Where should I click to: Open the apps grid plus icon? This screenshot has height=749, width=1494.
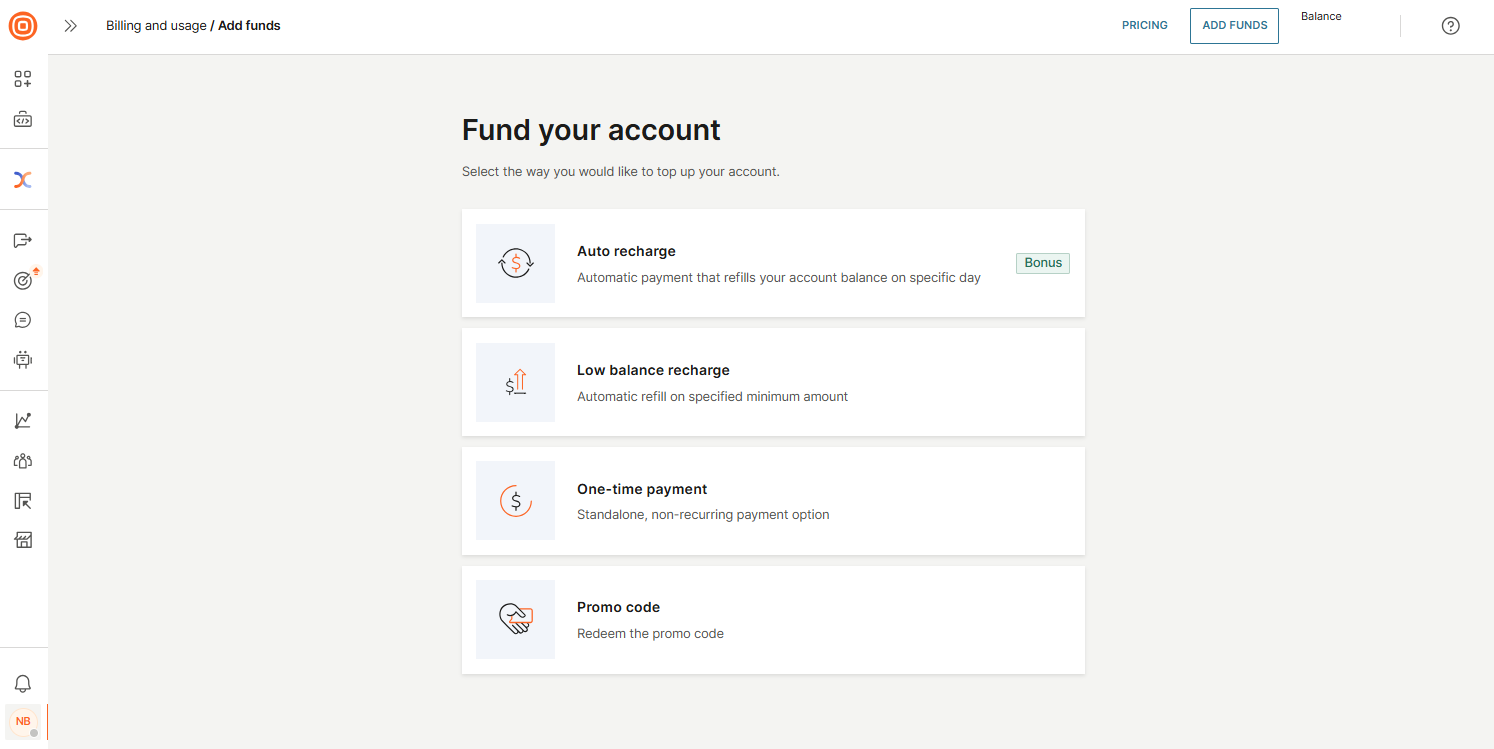(23, 79)
